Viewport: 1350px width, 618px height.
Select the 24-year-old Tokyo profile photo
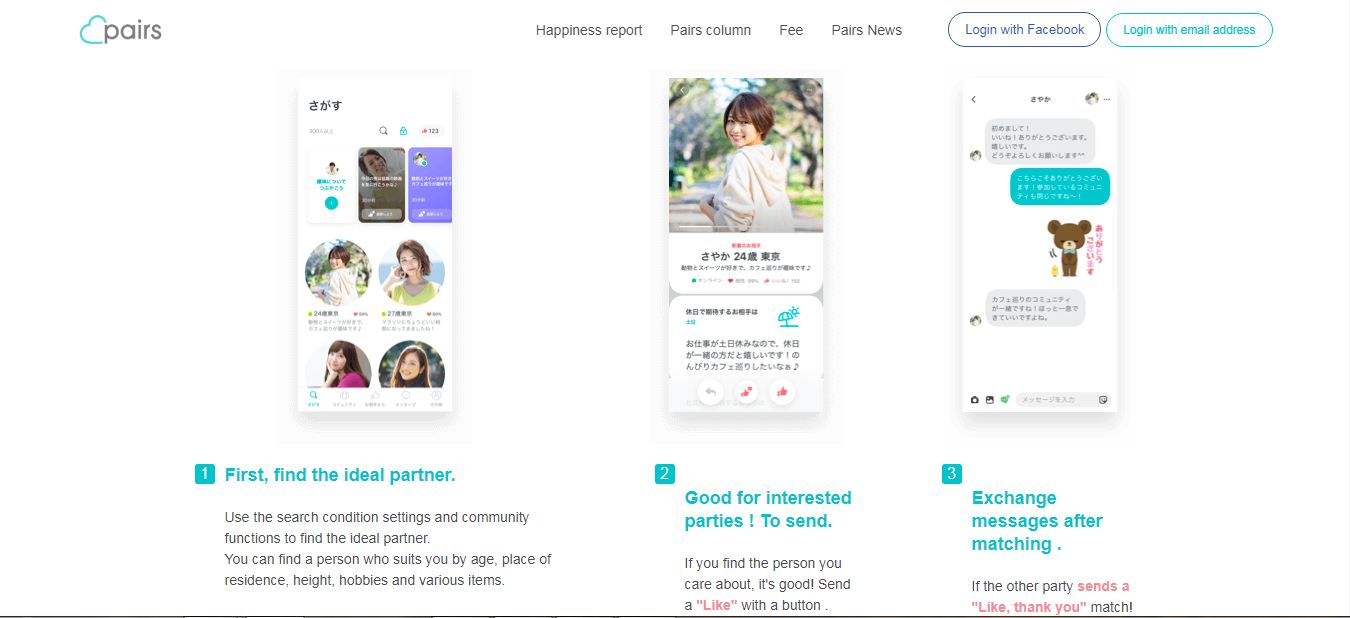coord(338,273)
